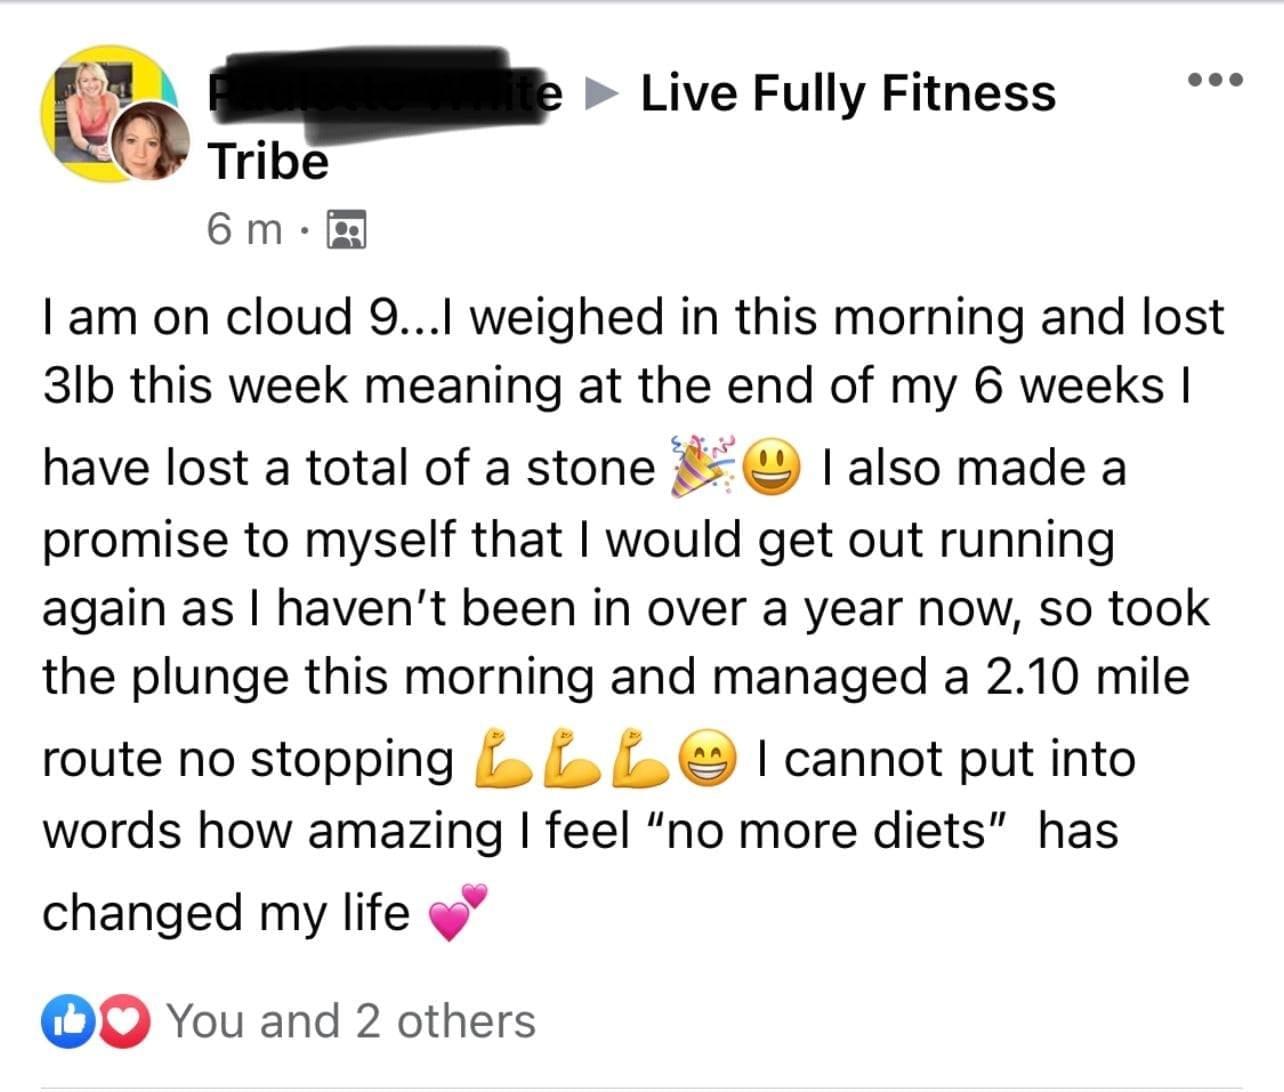Viewport: 1284px width, 1092px height.
Task: Click the "6 m" post timestamp
Action: [244, 229]
